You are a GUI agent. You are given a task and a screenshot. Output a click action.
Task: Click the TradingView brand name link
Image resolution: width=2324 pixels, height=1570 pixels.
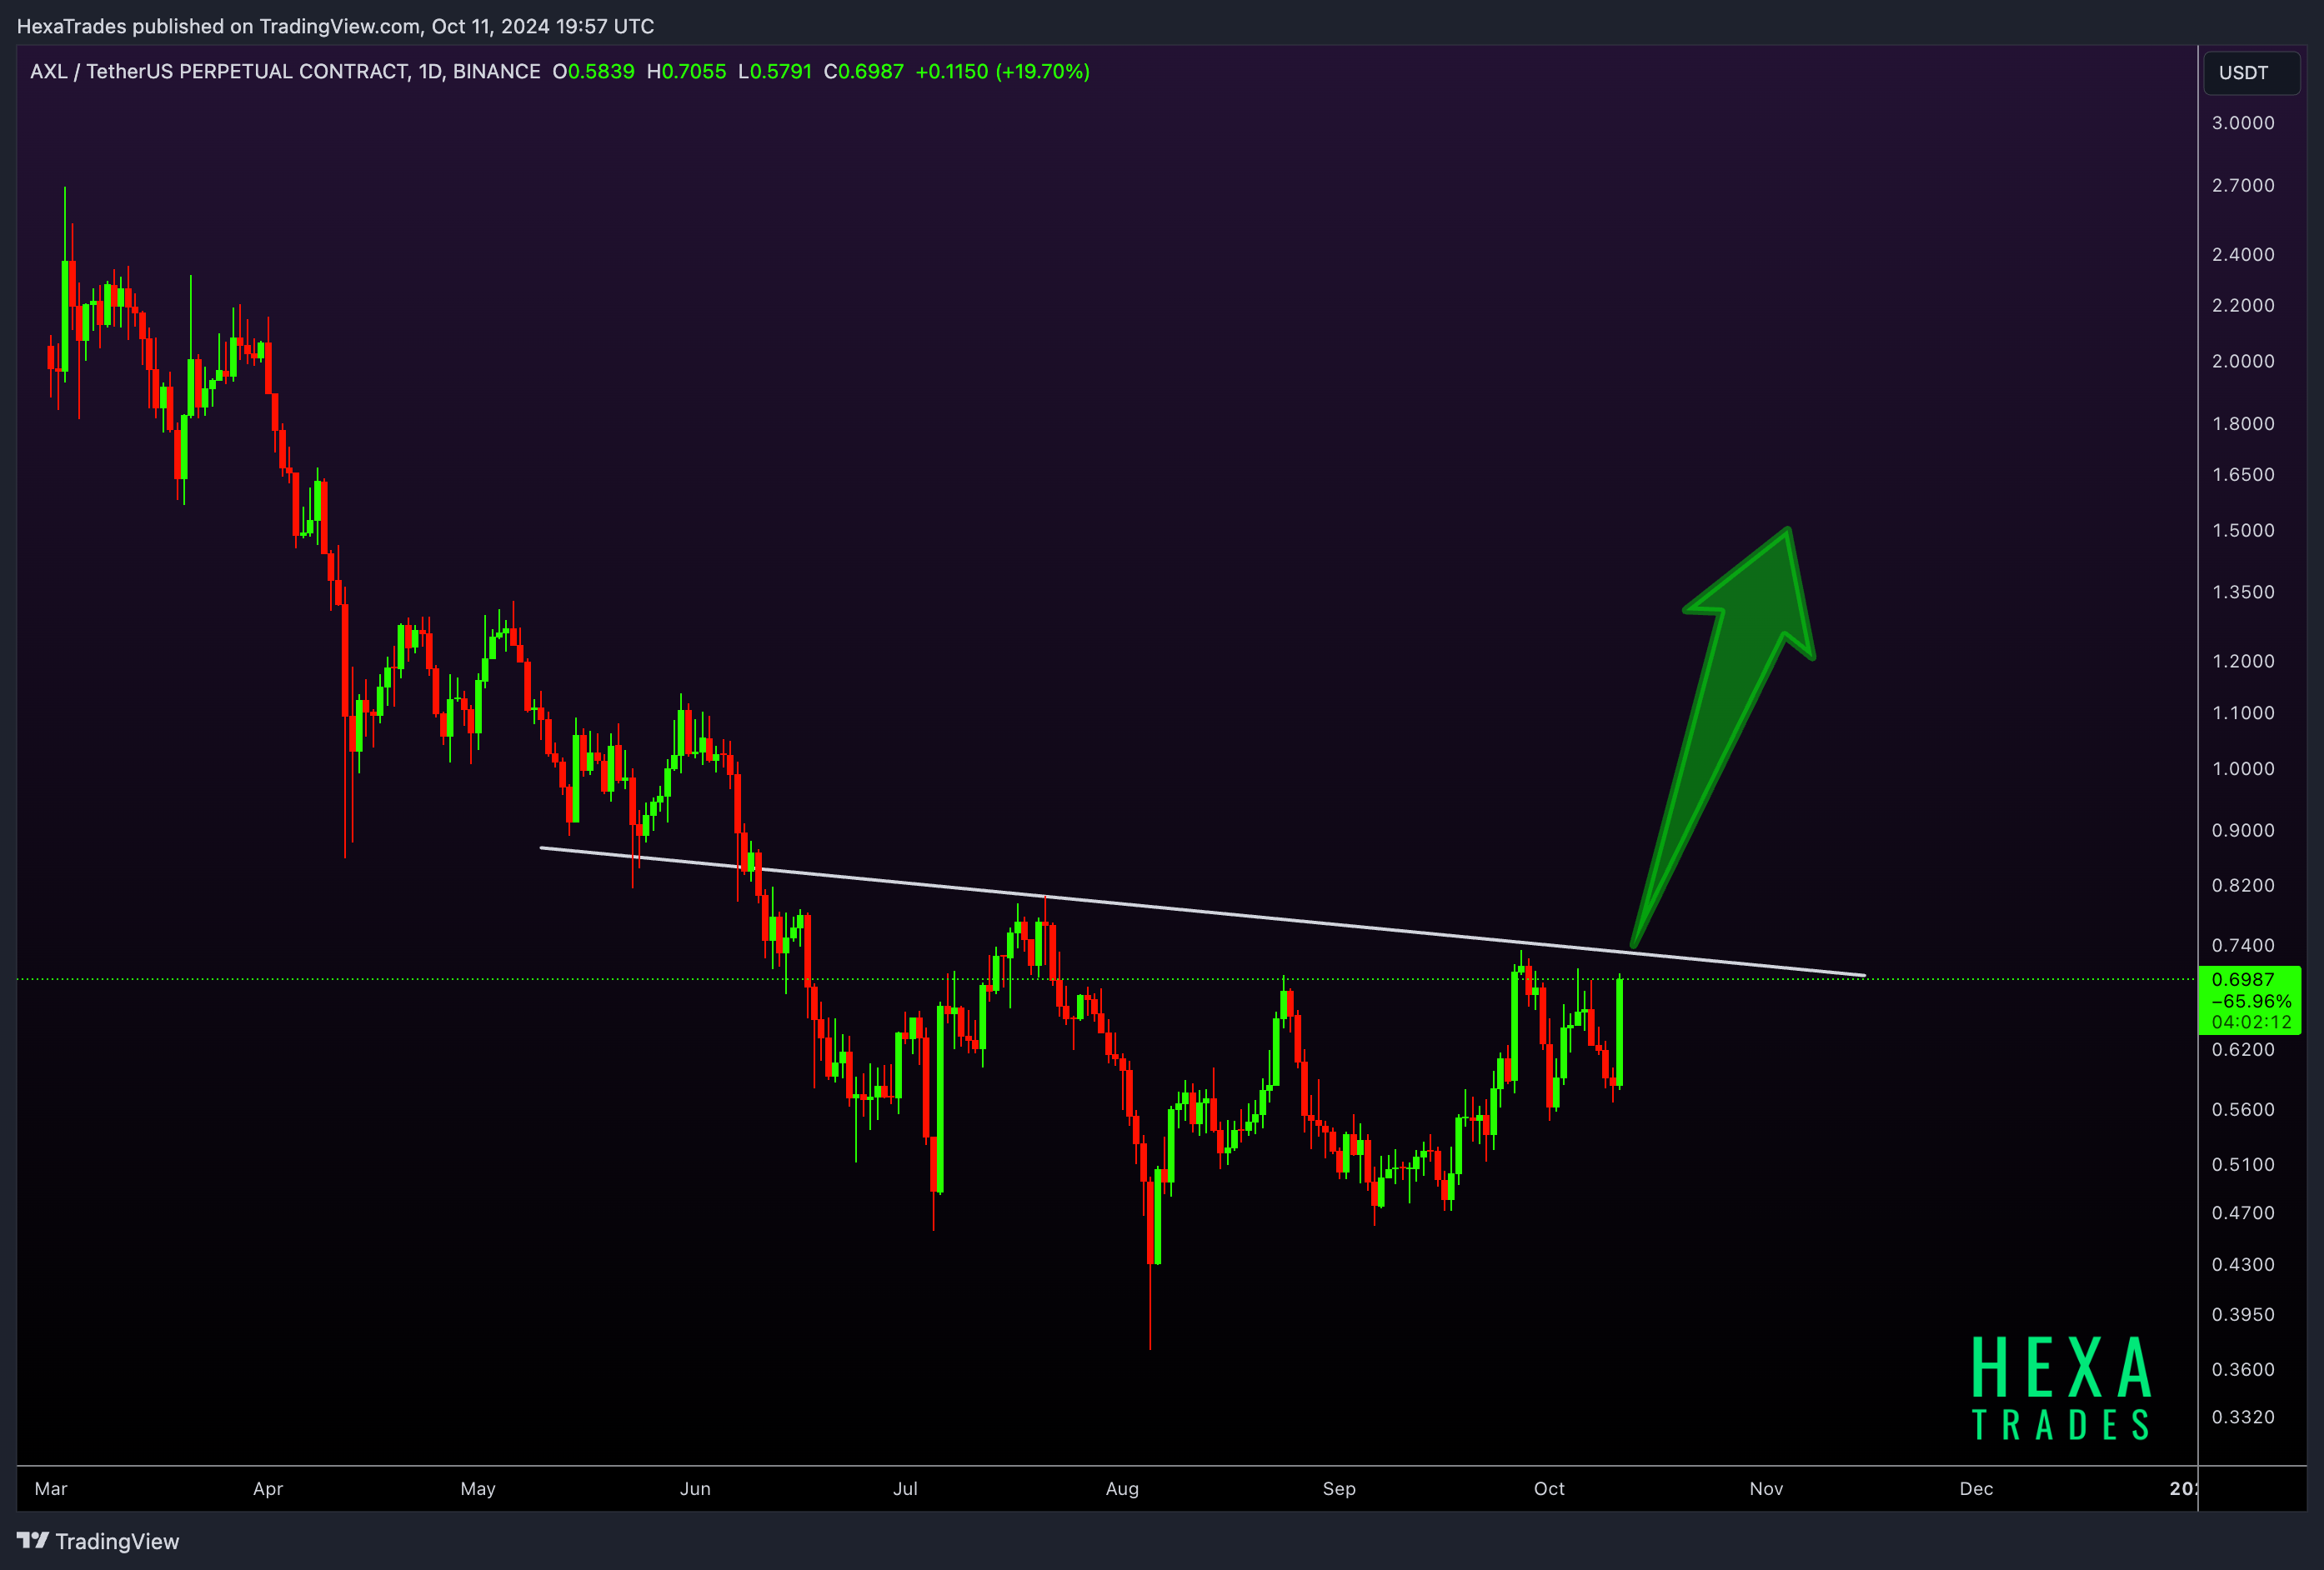click(117, 1541)
